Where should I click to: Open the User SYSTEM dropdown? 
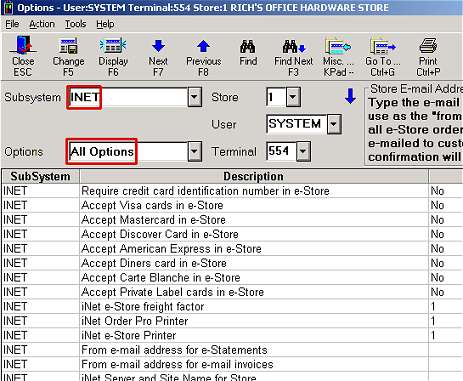coord(334,124)
